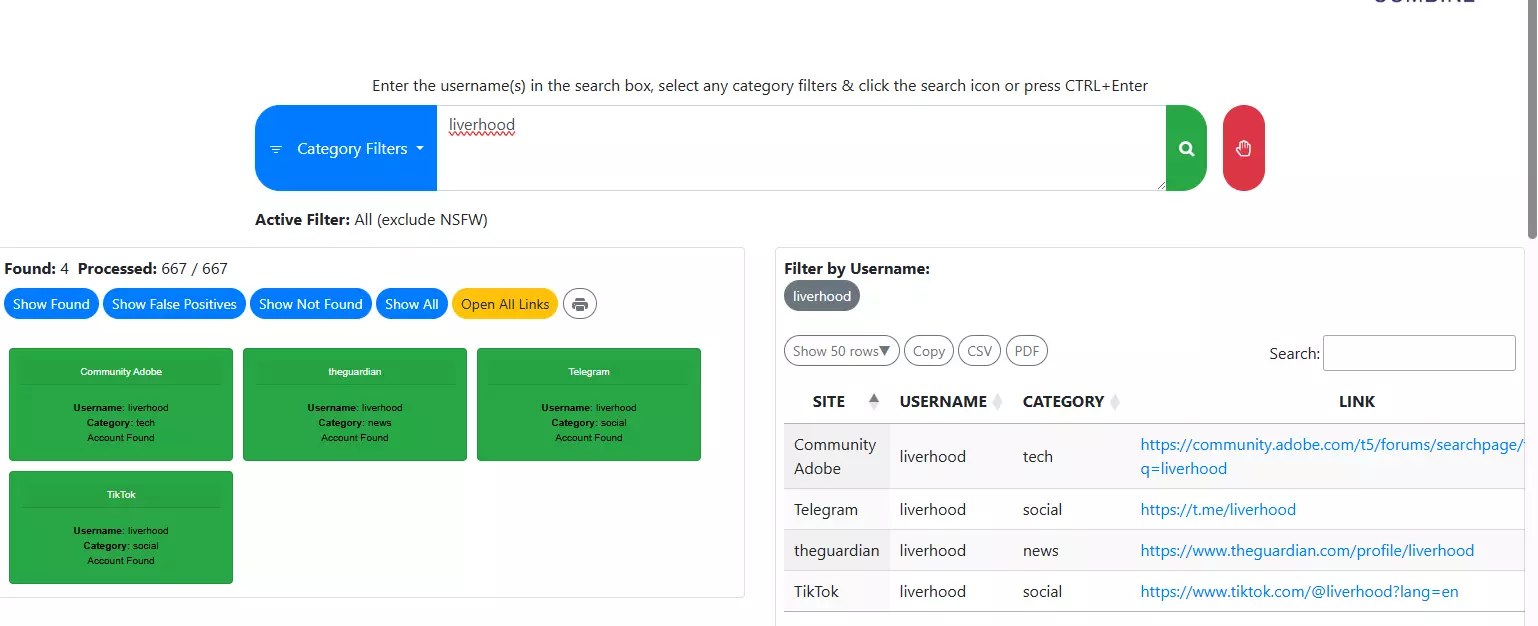Click the Show False Positives button
The height and width of the screenshot is (626, 1538).
(x=174, y=304)
